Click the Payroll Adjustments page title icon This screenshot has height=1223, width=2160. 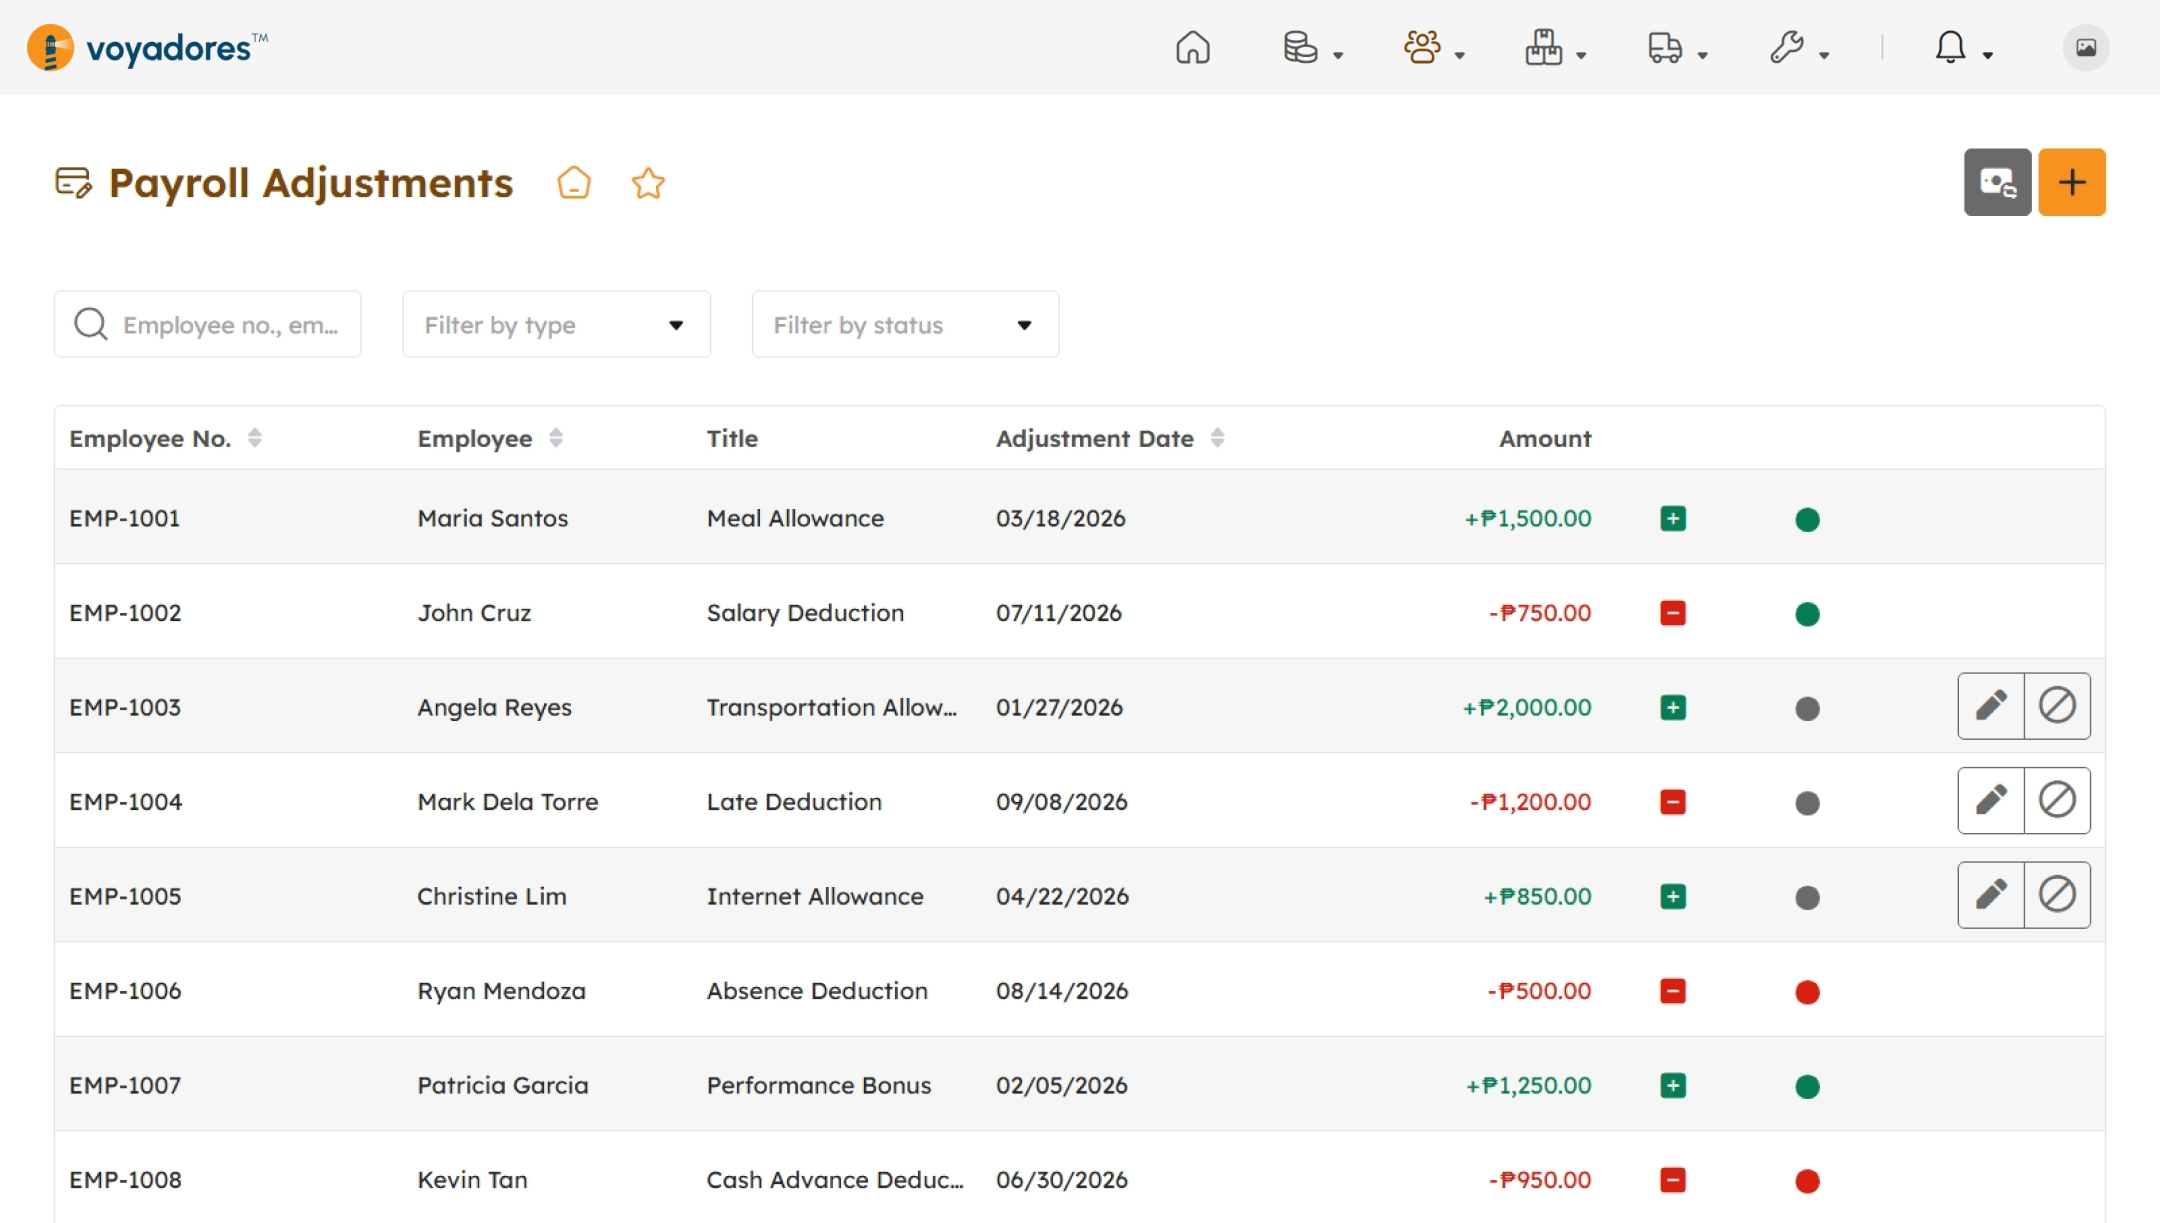74,183
